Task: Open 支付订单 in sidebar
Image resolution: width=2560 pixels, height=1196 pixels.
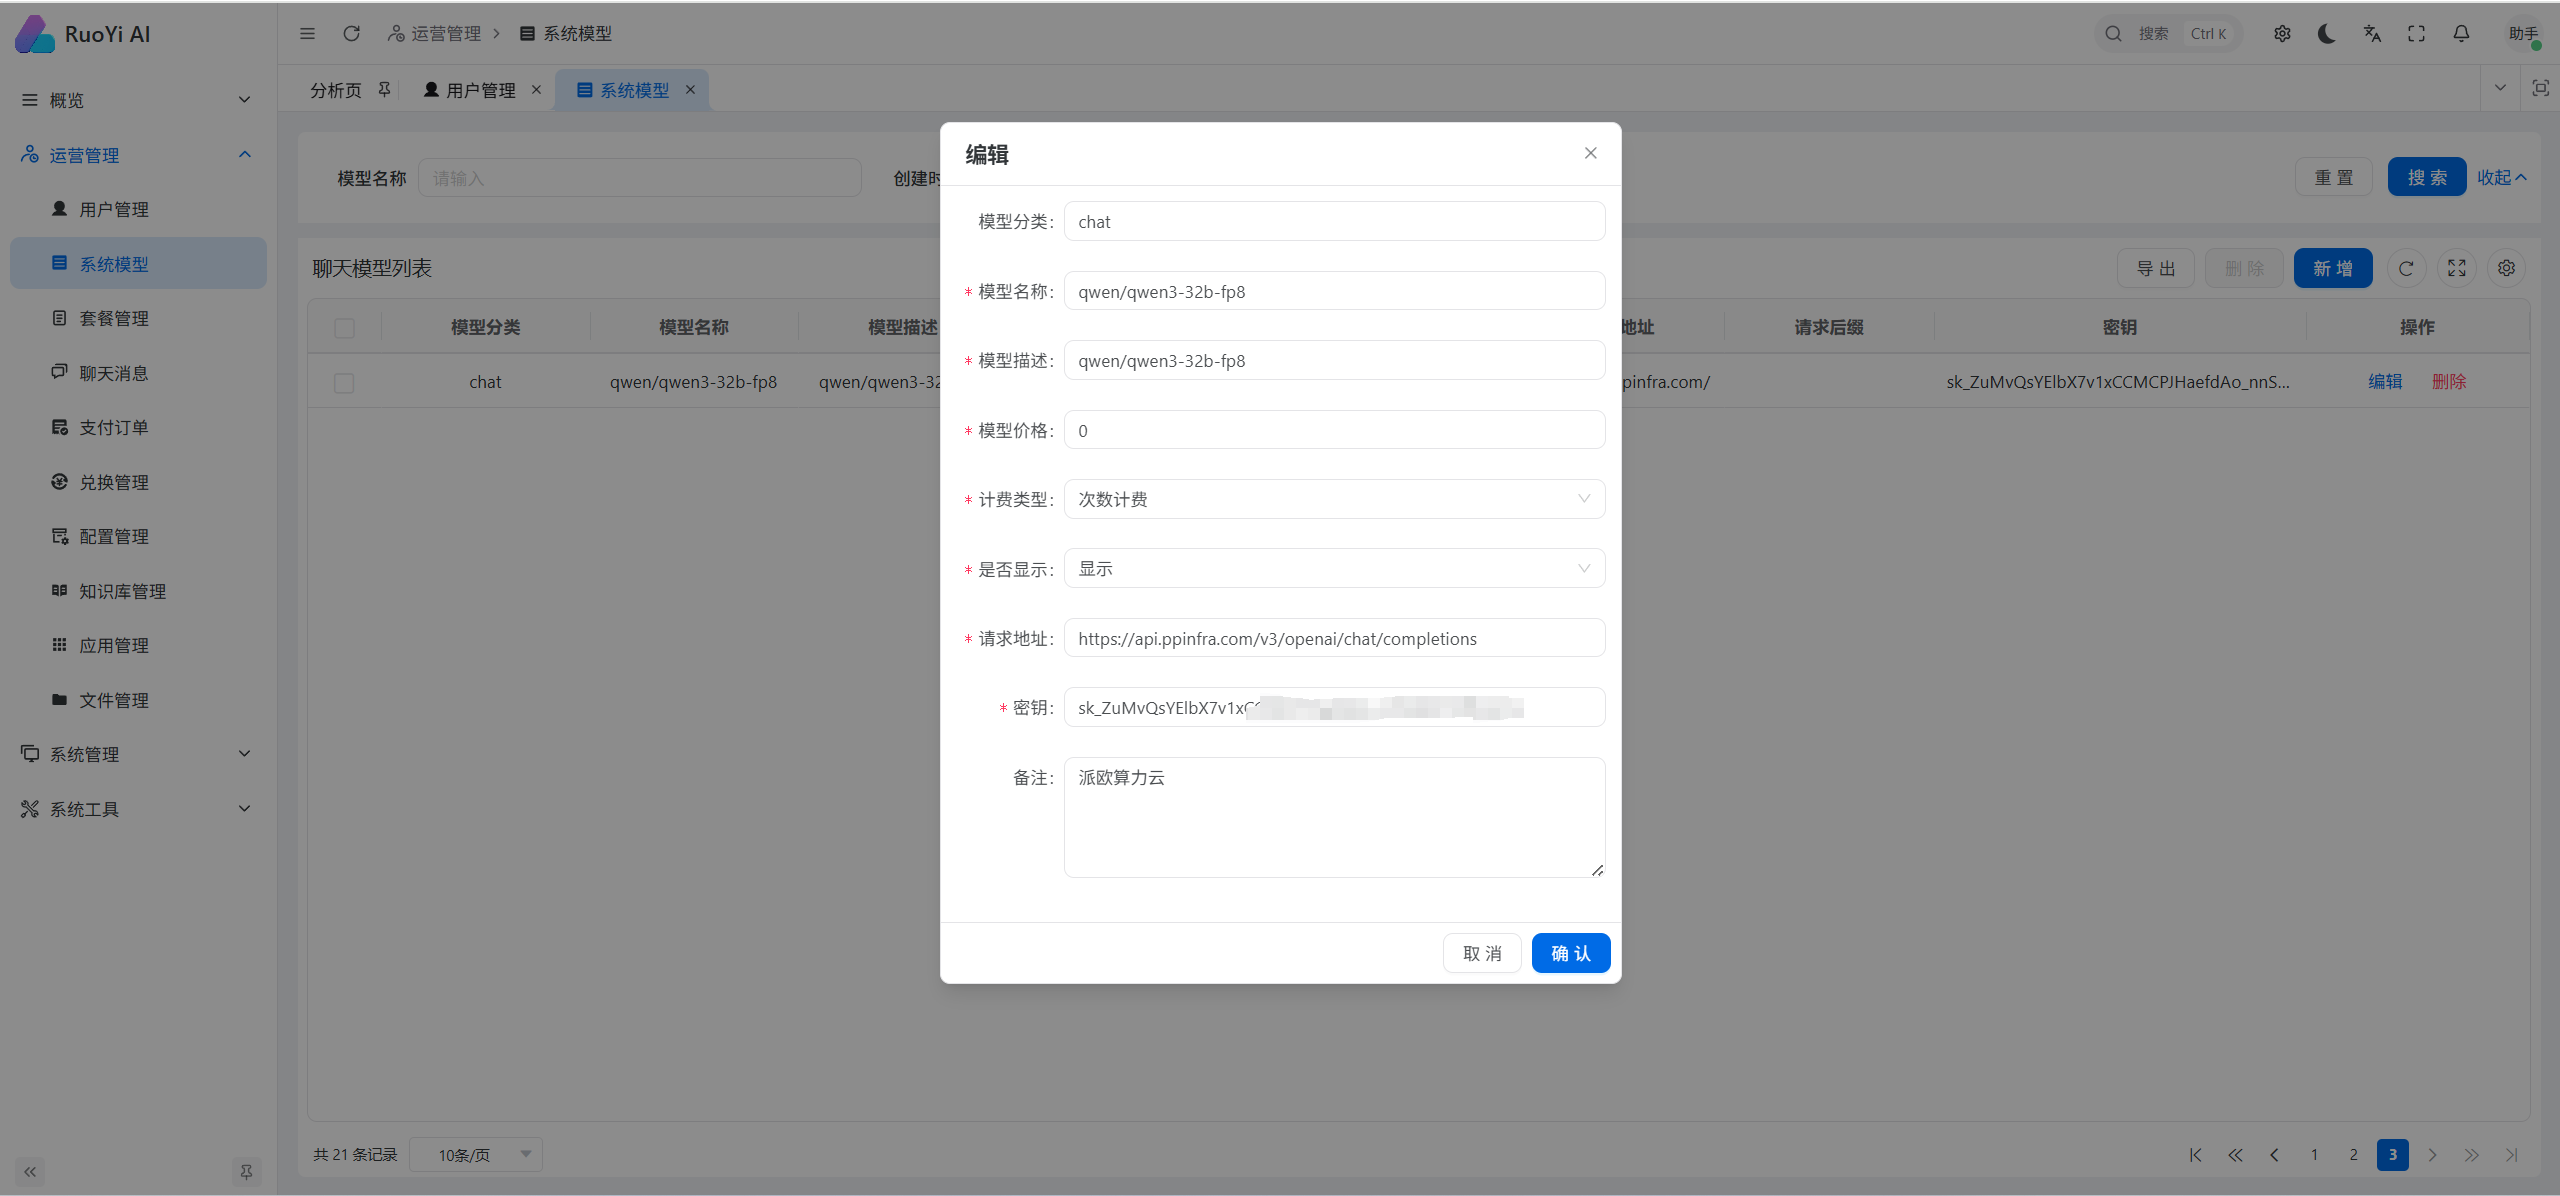Action: (138, 427)
